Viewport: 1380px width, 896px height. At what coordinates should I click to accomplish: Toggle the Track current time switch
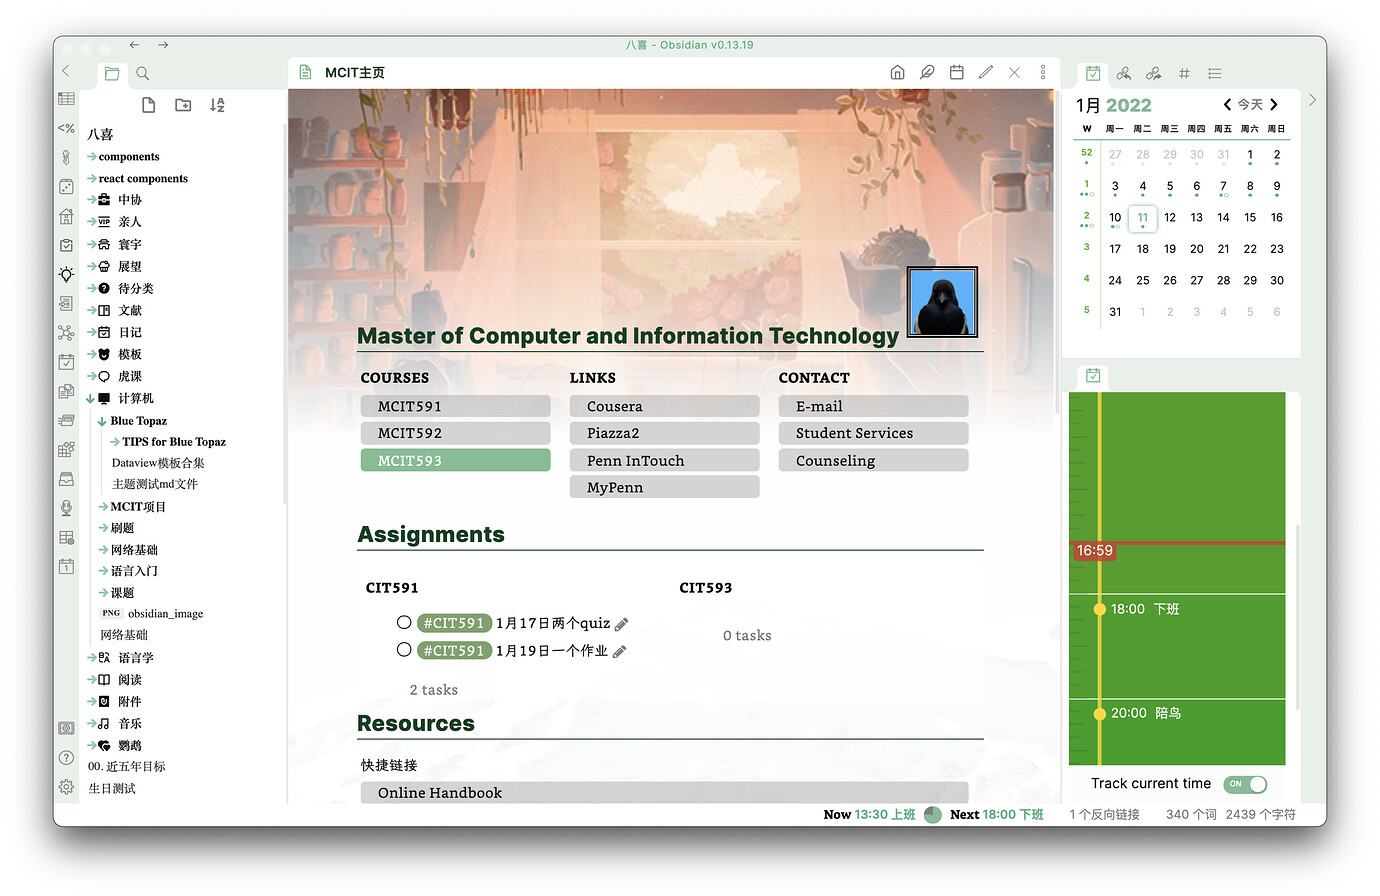(x=1246, y=784)
